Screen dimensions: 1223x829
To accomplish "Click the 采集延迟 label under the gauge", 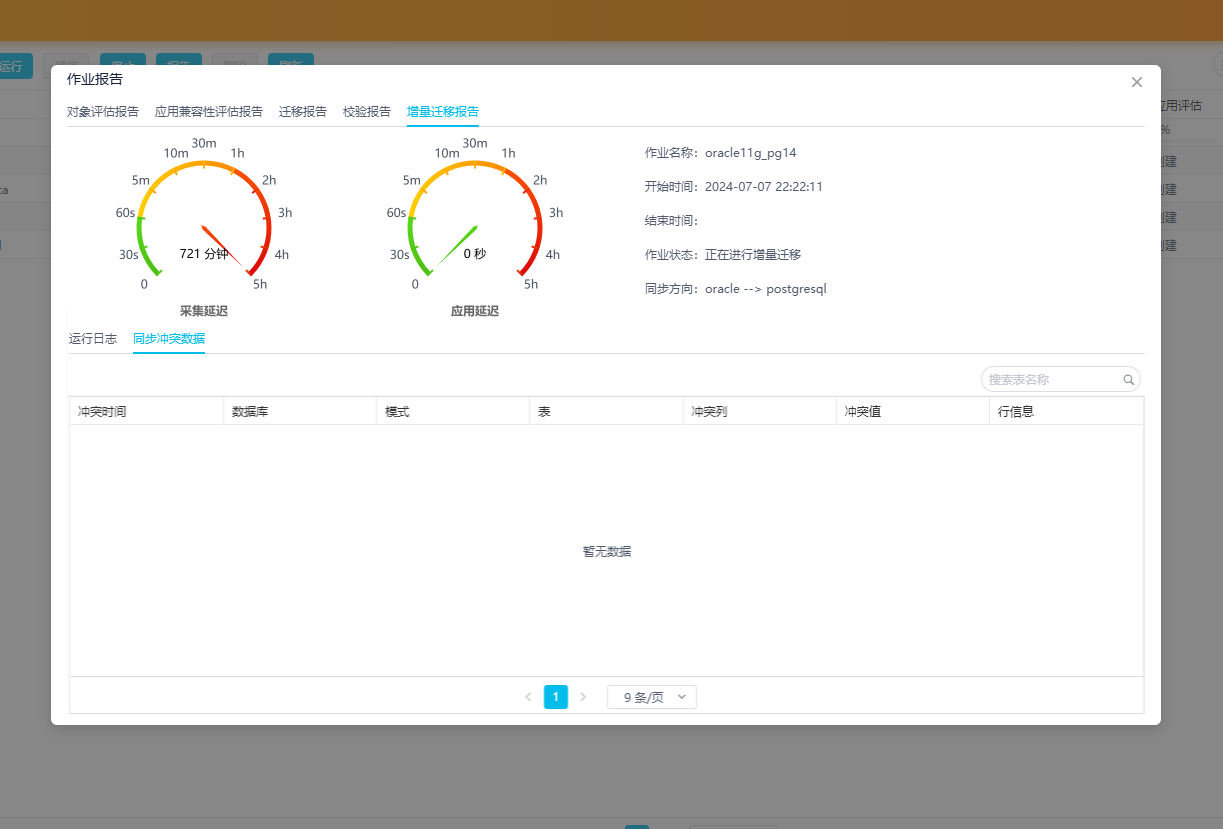I will tap(204, 311).
